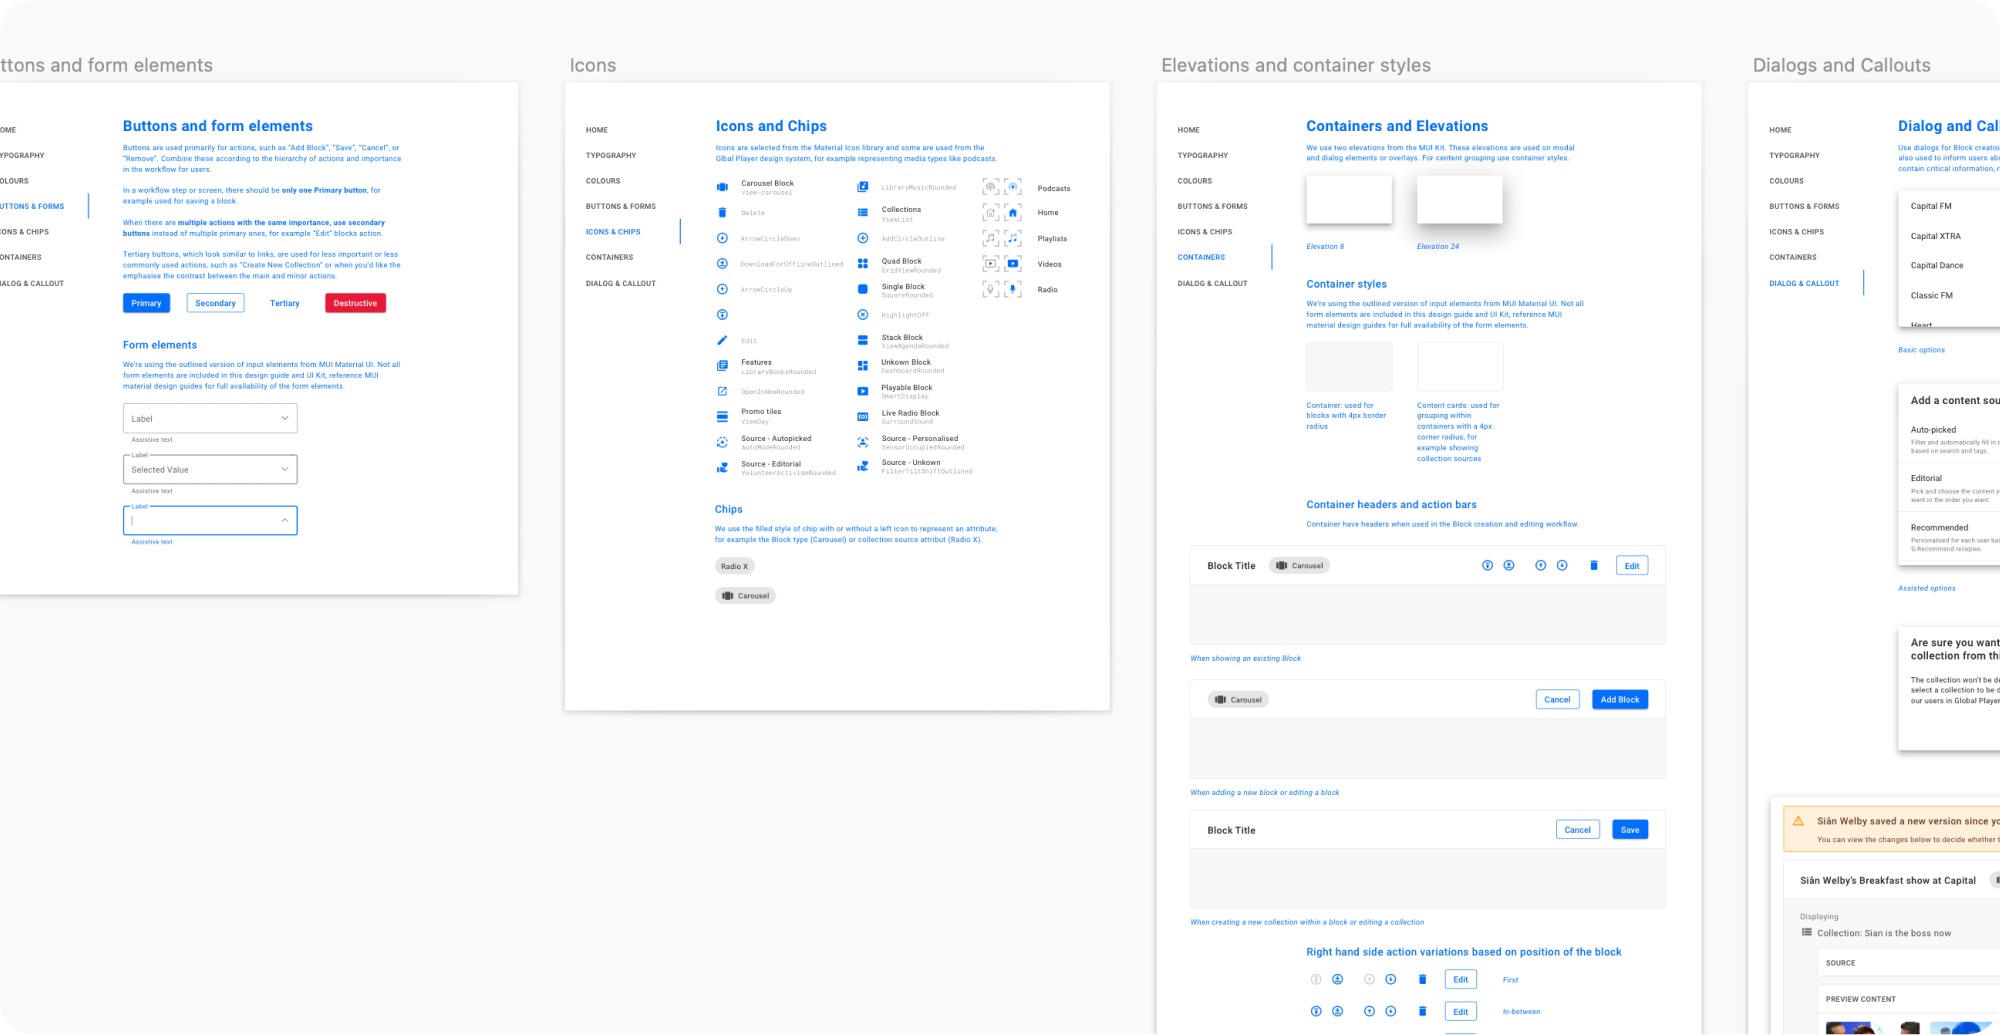Click Cancel beside the Add Block button
The image size is (2000, 1035).
pos(1557,700)
